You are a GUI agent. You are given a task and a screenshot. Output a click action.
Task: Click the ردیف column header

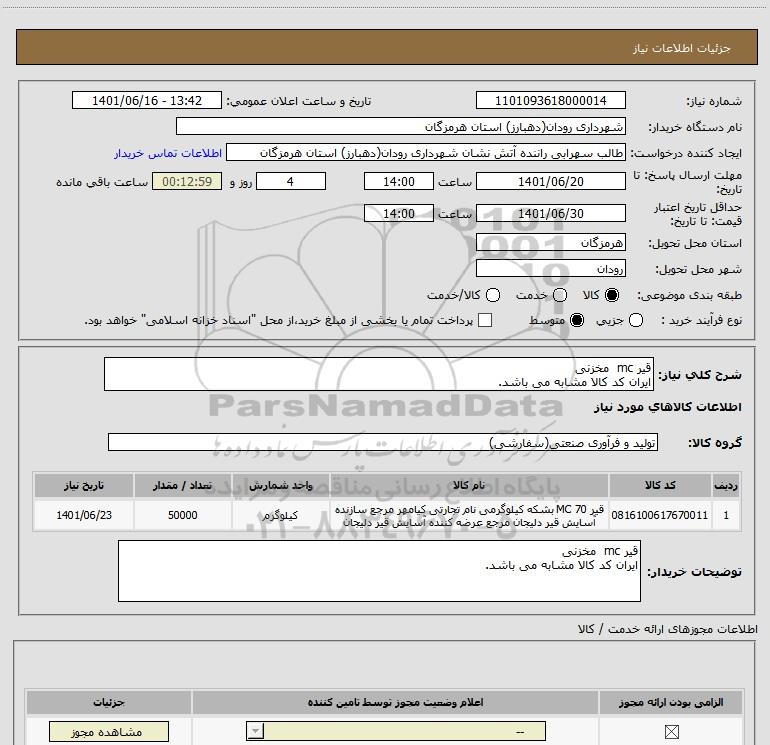tap(726, 485)
